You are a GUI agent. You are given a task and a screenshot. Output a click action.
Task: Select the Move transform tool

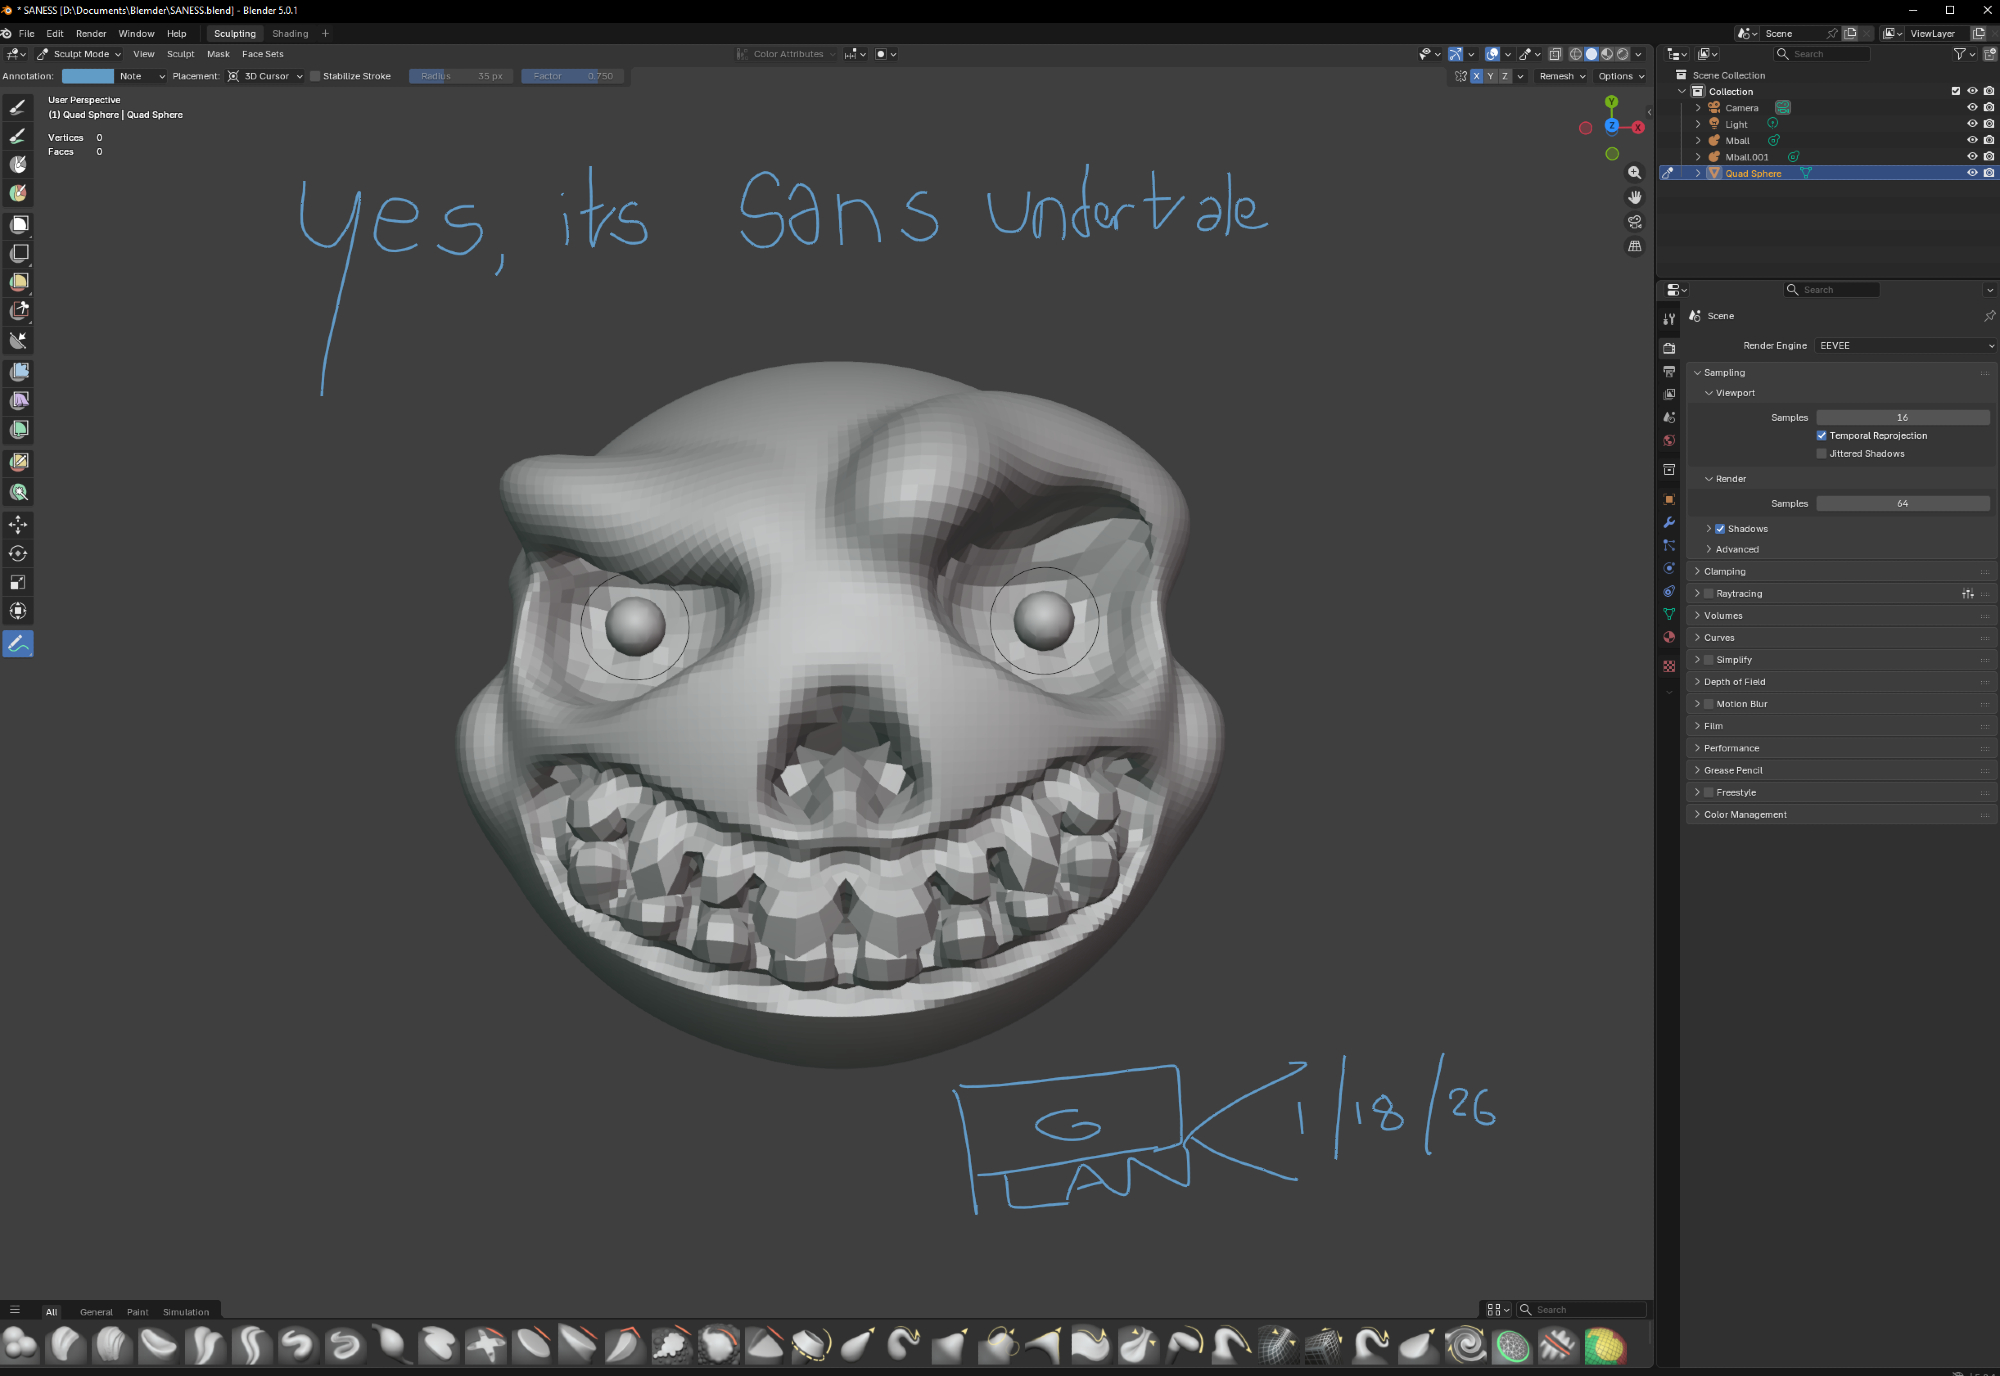(x=18, y=524)
